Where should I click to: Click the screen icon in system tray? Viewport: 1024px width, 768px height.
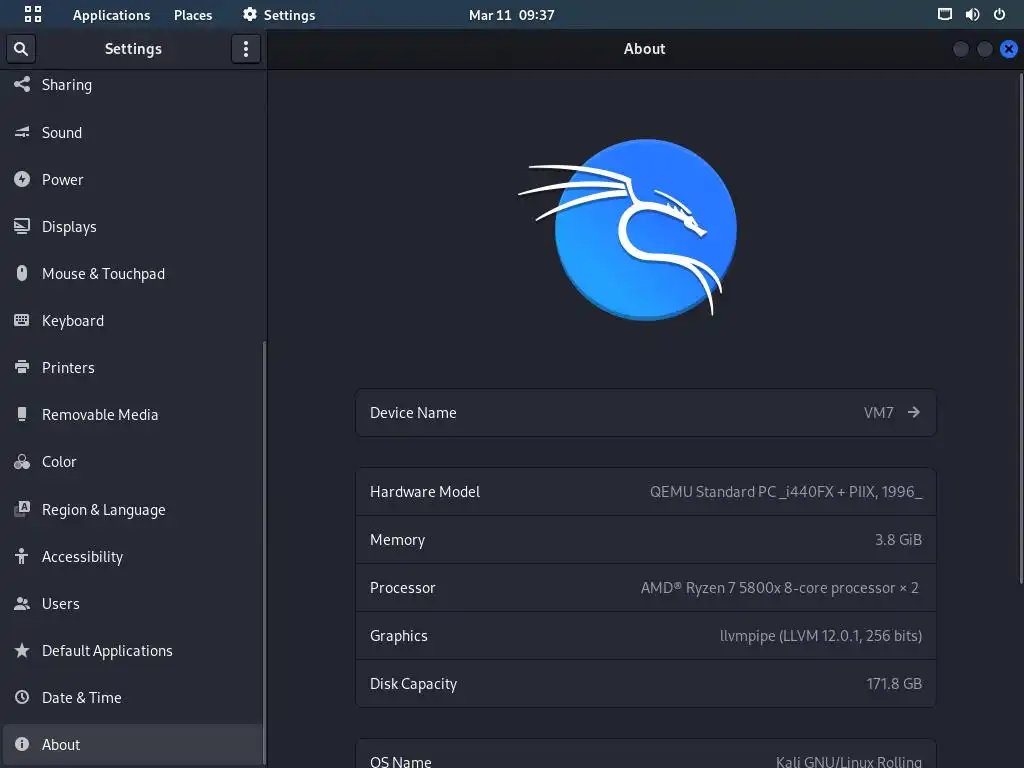[x=945, y=14]
